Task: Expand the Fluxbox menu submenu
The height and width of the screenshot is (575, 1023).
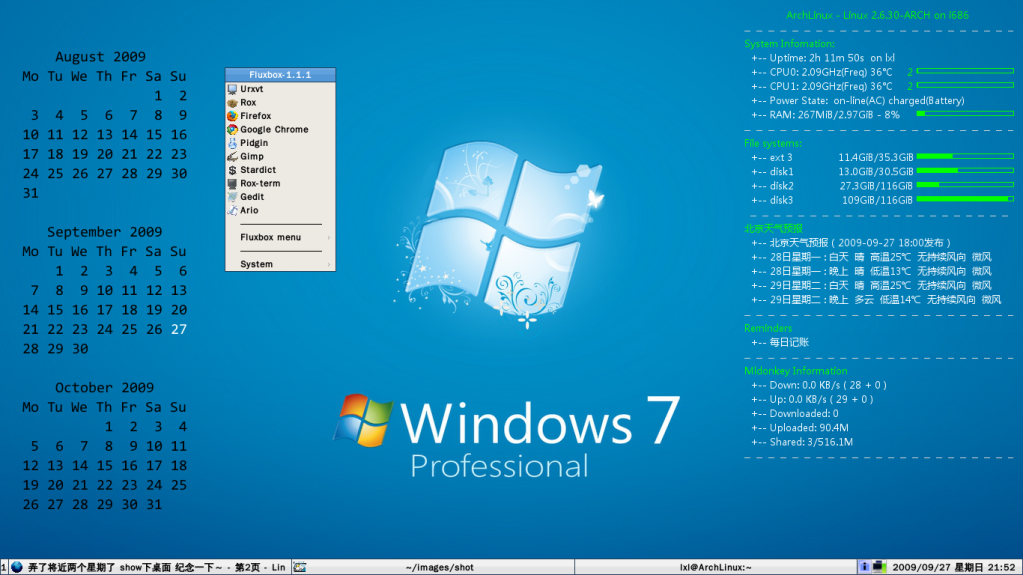Action: click(281, 238)
